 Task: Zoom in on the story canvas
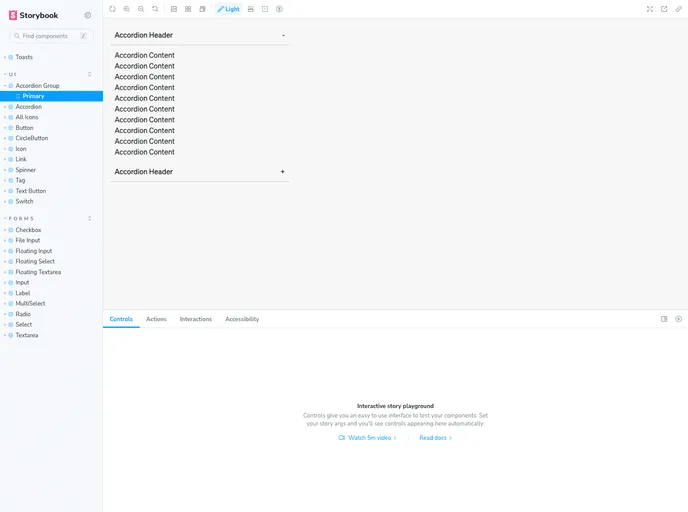point(126,9)
